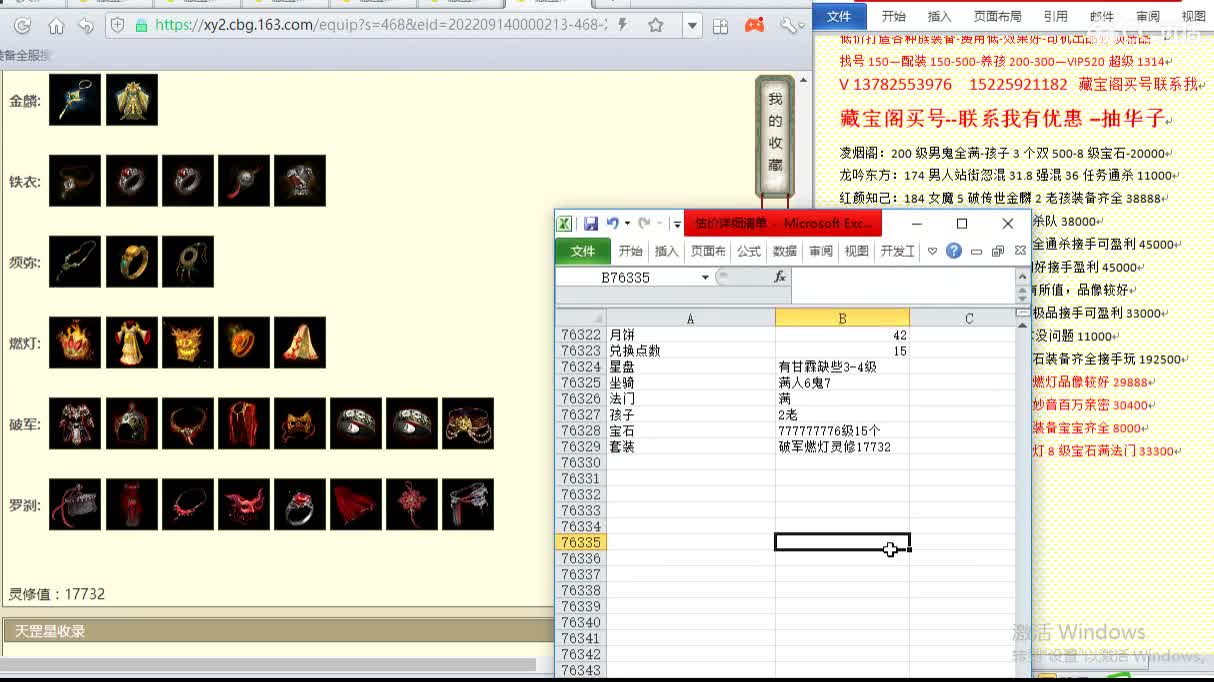Save the Excel workbook via quick access

[591, 224]
